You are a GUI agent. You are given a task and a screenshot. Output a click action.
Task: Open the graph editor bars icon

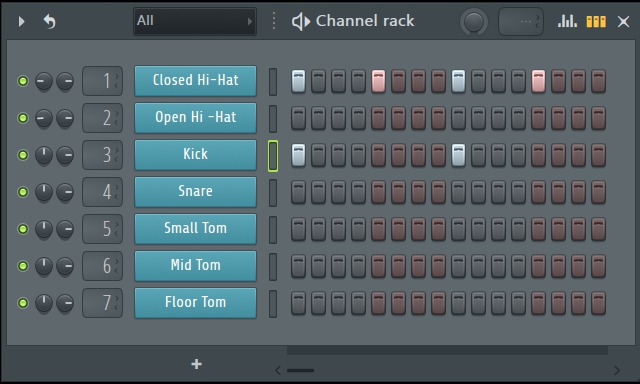pyautogui.click(x=567, y=21)
